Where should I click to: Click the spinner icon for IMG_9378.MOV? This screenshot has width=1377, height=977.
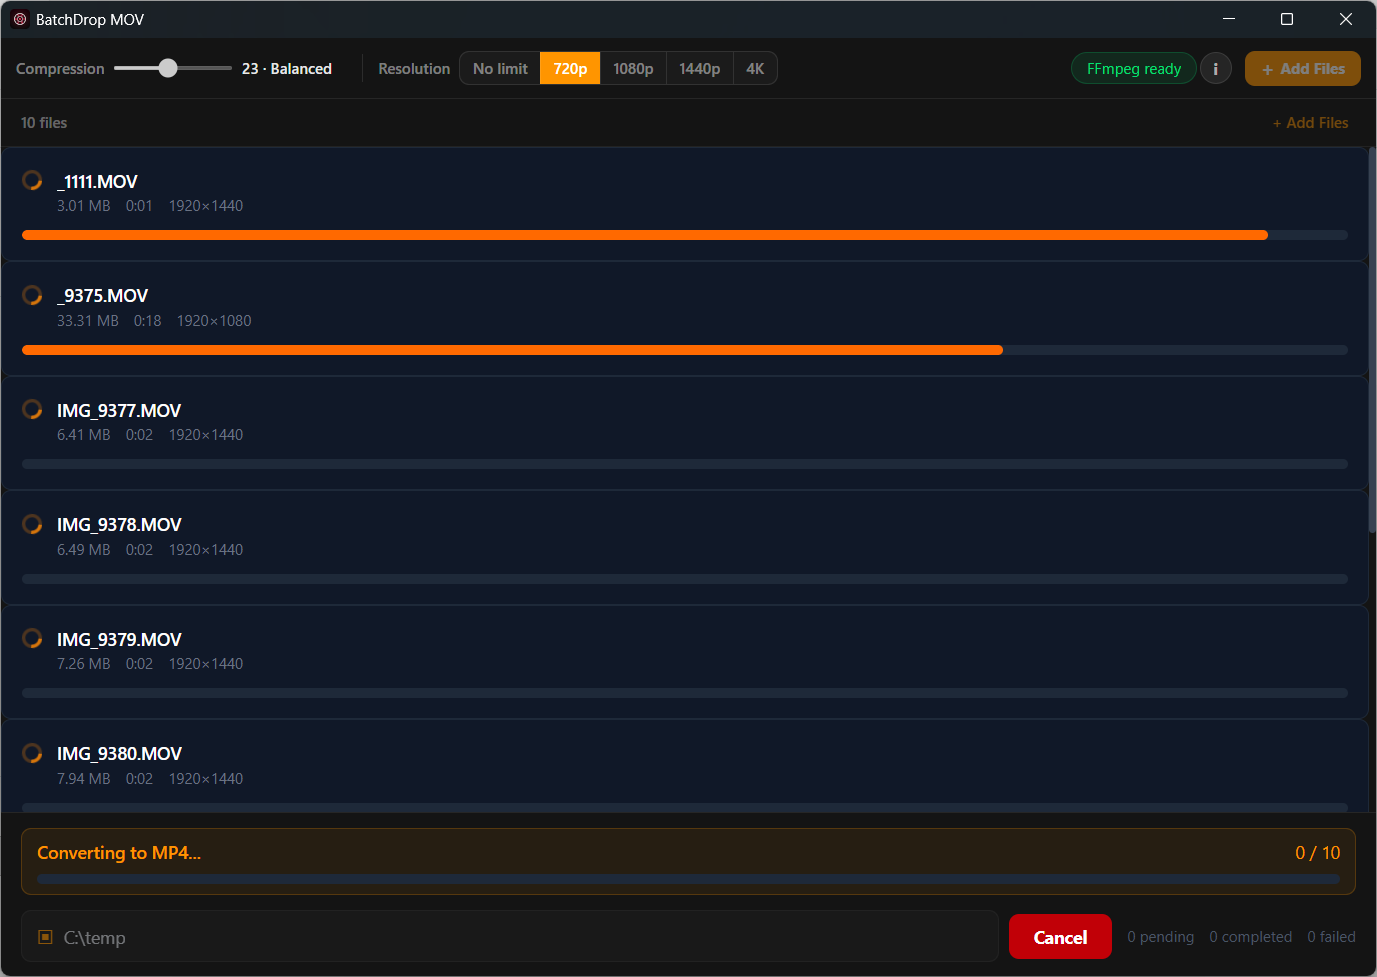tap(32, 524)
